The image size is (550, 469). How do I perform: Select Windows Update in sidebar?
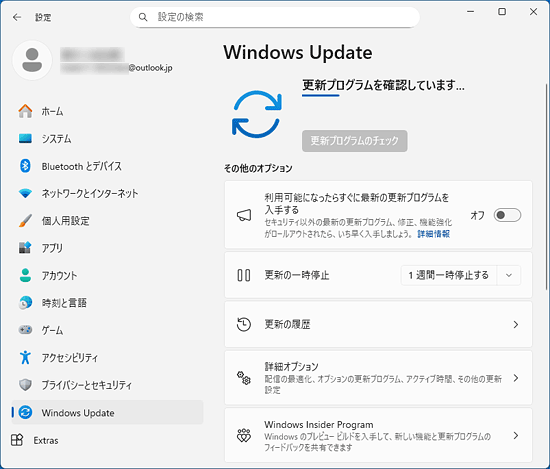[x=108, y=412]
